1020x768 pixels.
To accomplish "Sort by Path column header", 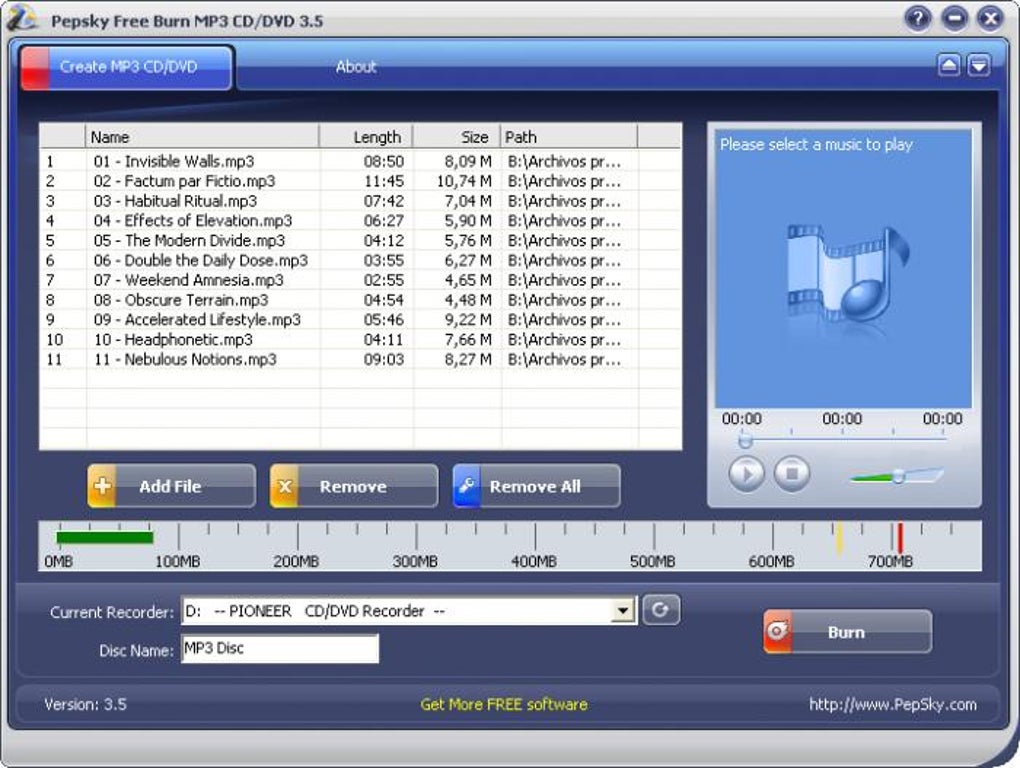I will pos(569,137).
